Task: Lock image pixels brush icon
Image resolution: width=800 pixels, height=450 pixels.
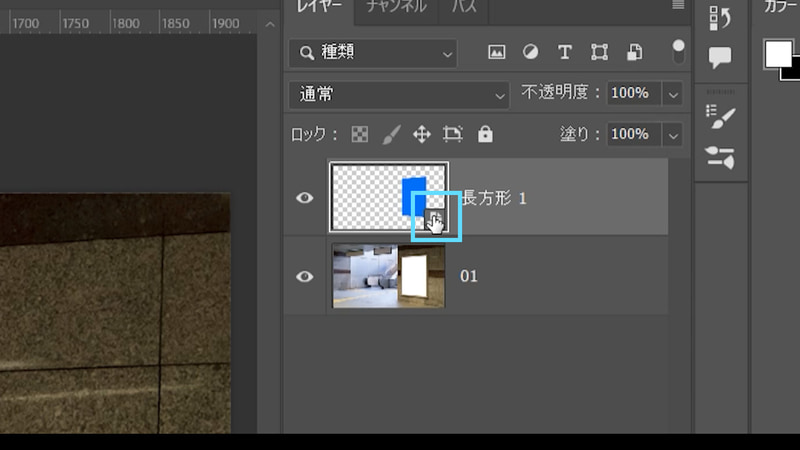Action: (391, 135)
